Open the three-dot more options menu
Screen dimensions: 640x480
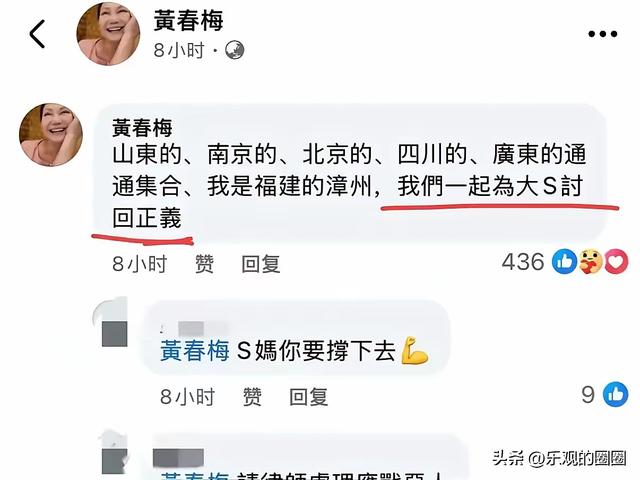click(x=602, y=34)
